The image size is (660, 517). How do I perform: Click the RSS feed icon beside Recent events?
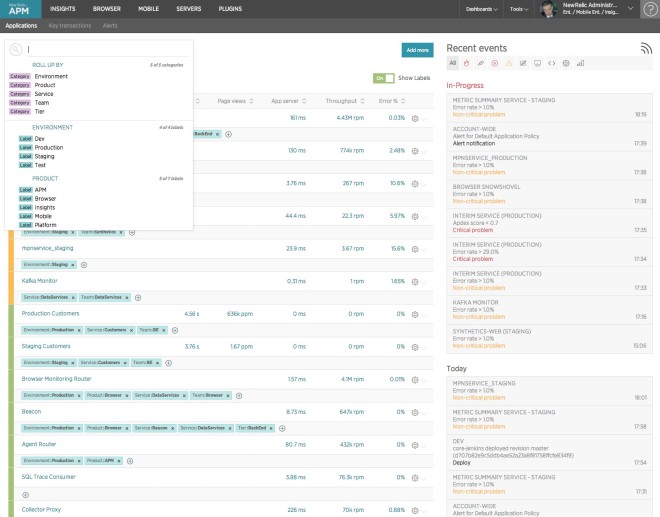point(646,48)
